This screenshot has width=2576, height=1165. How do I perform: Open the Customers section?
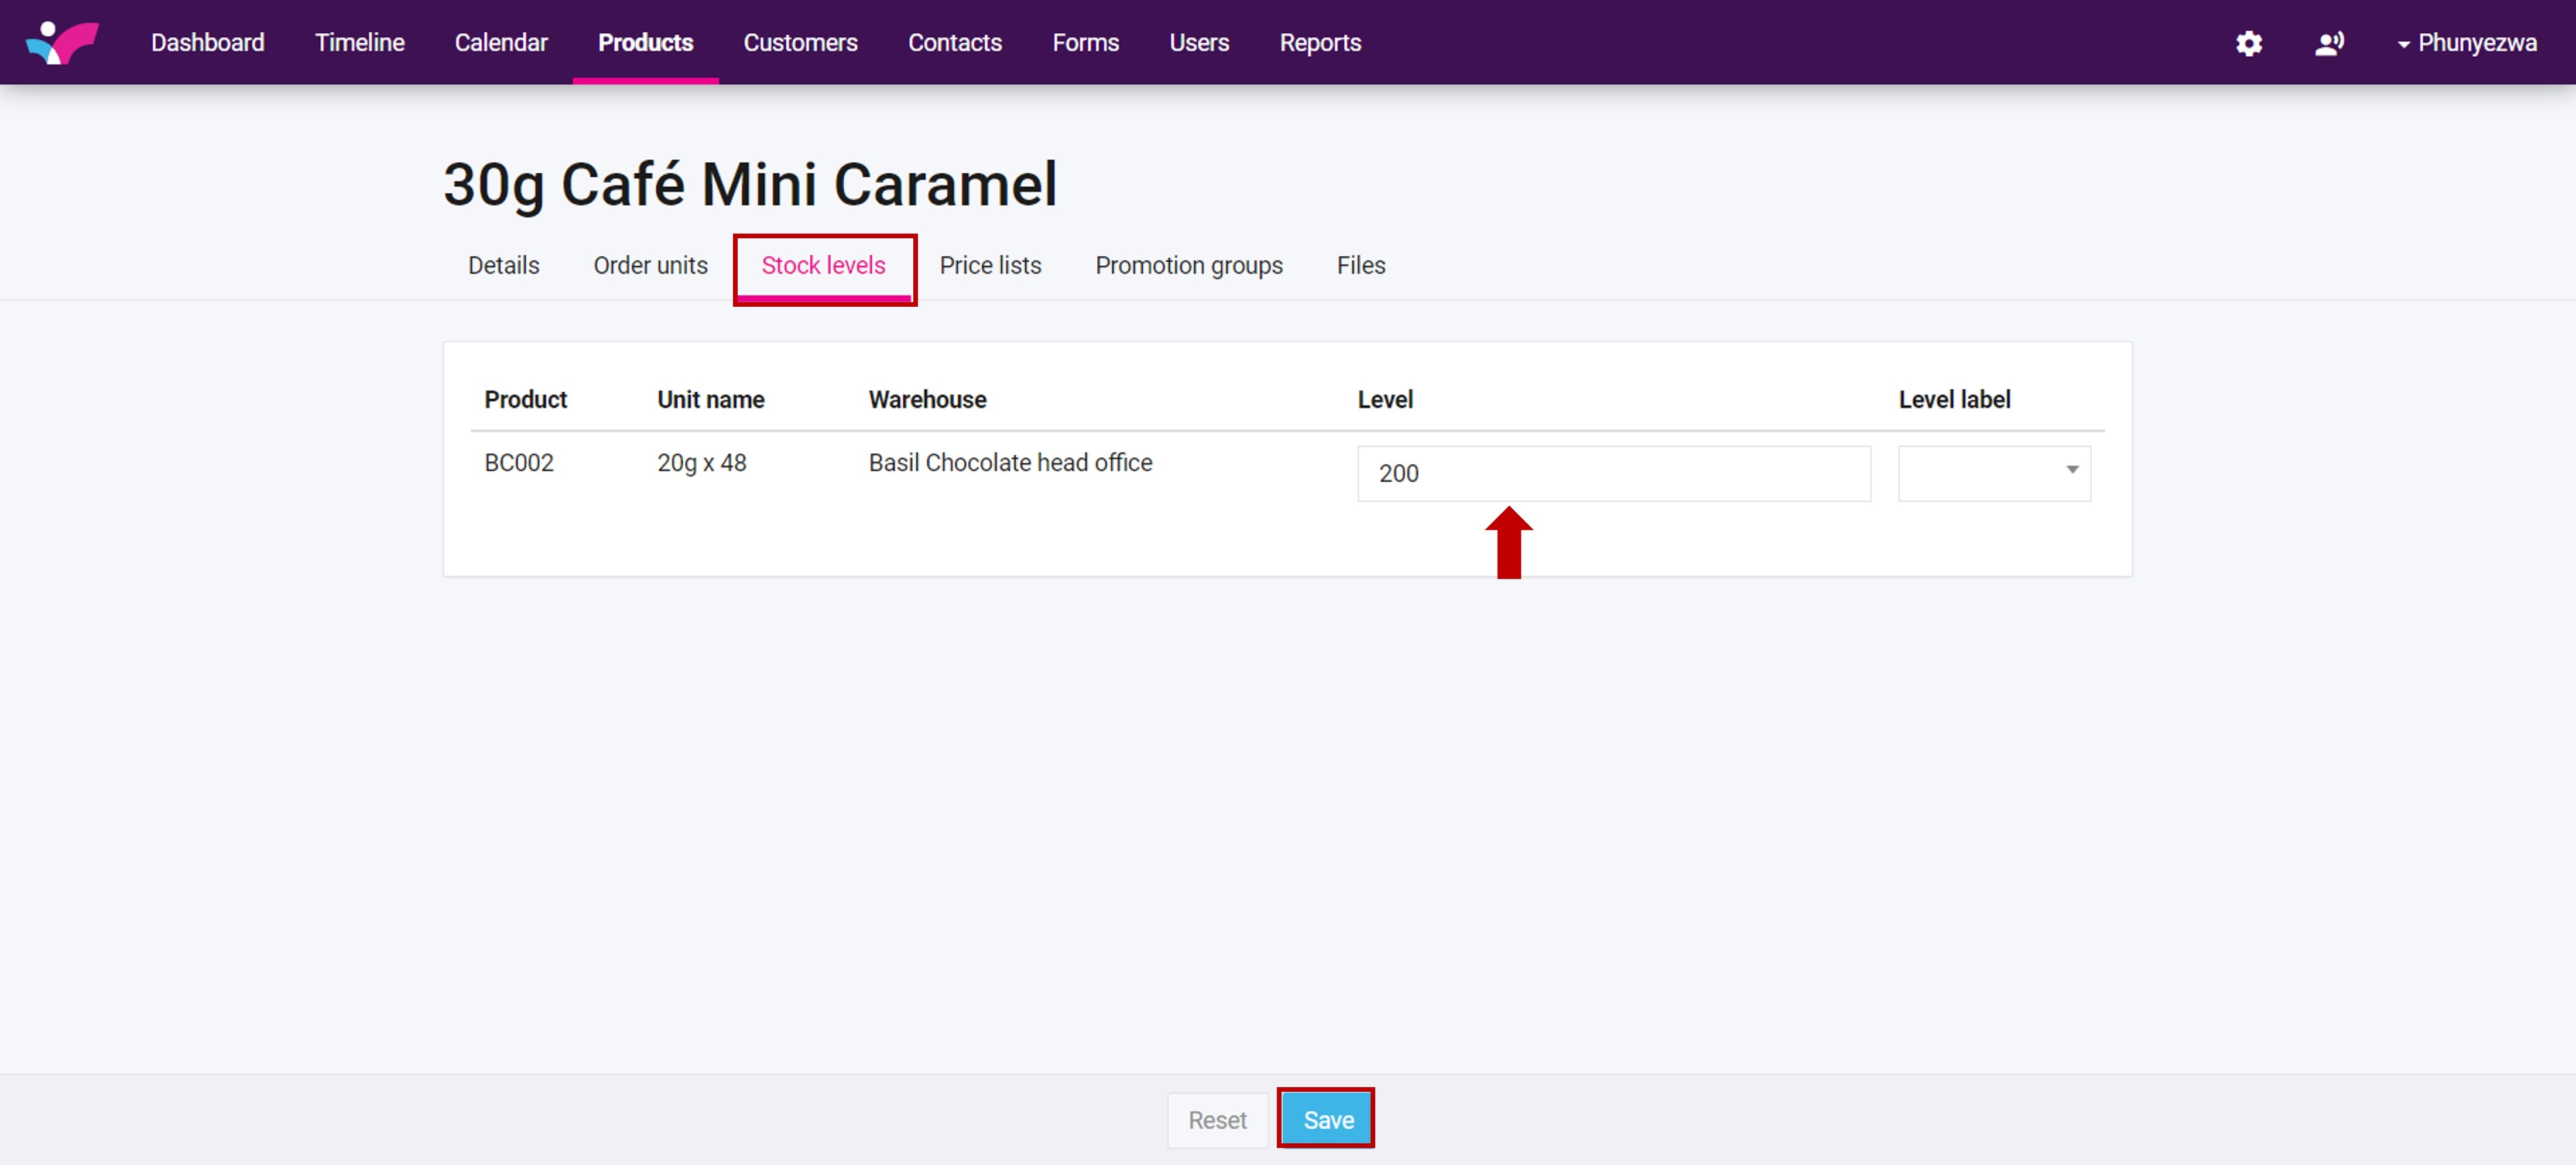click(800, 43)
